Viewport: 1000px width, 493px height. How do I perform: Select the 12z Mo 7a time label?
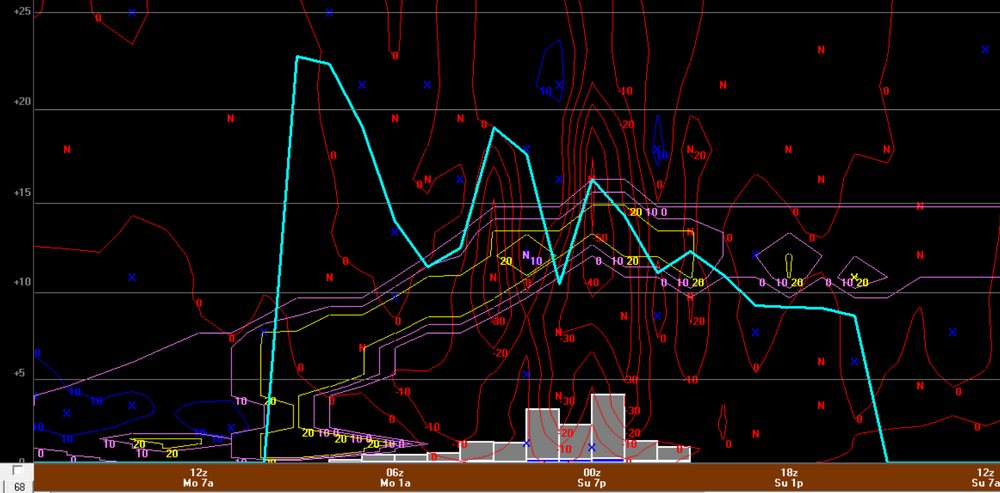(198, 478)
